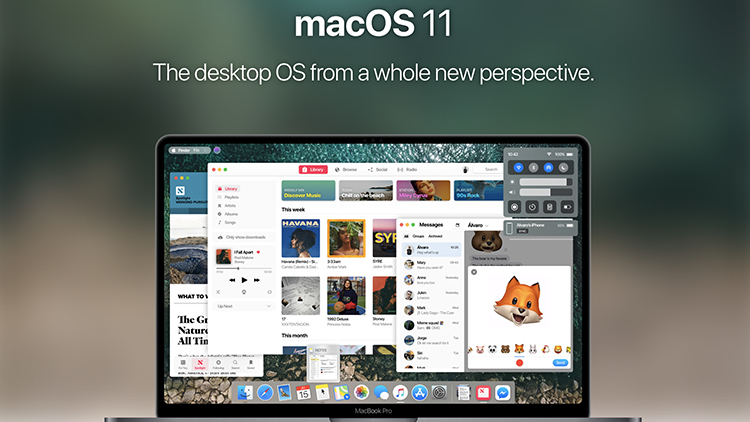Click the purple Siri orb in menu bar

point(217,150)
